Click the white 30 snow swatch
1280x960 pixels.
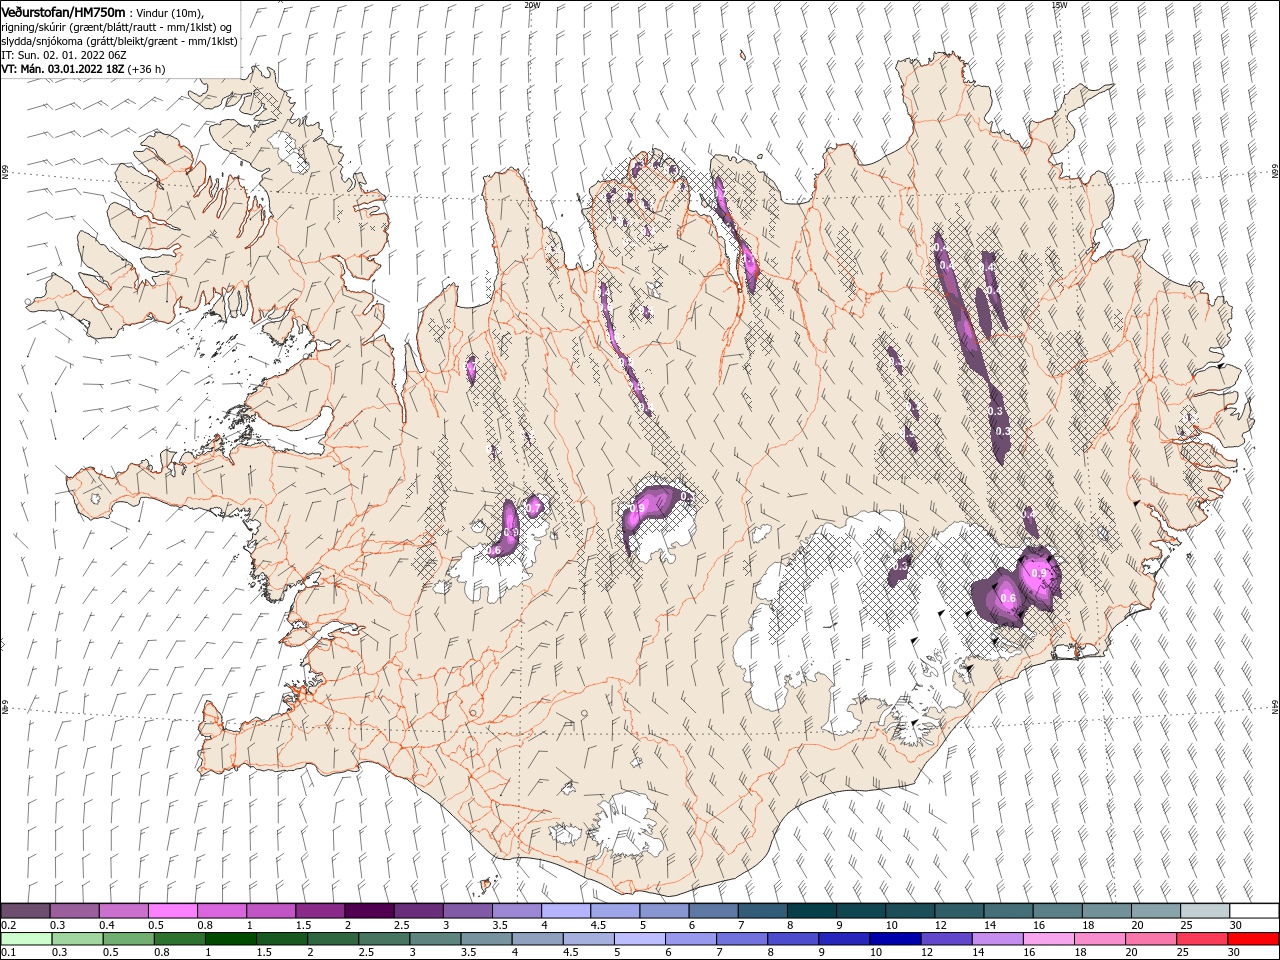[1254, 911]
